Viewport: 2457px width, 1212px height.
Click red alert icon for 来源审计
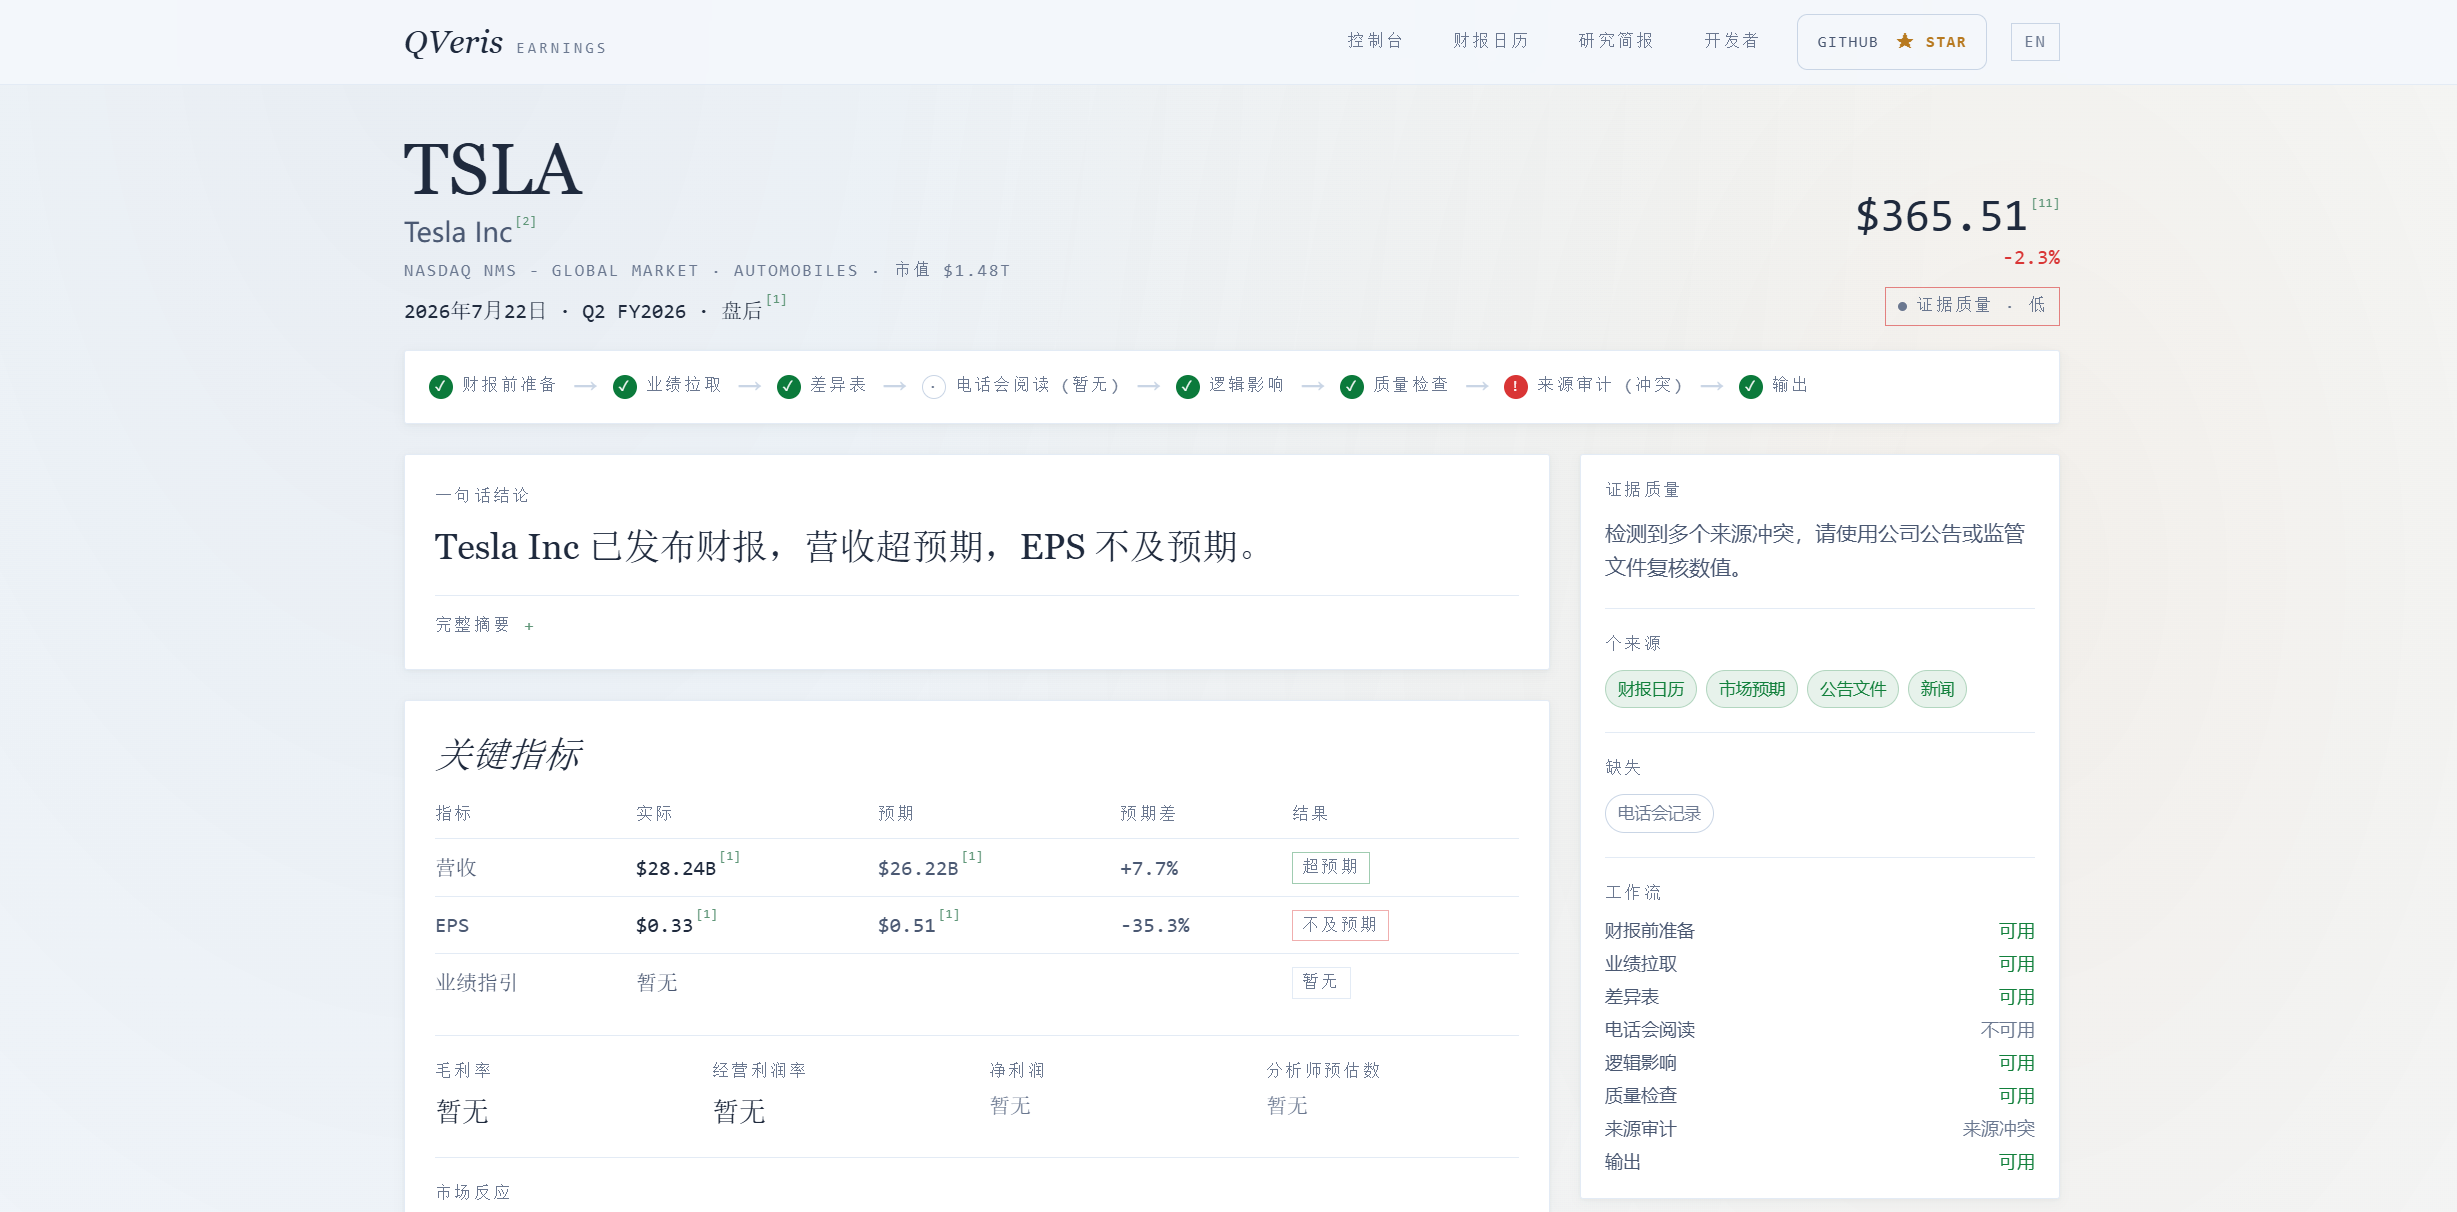pos(1516,386)
